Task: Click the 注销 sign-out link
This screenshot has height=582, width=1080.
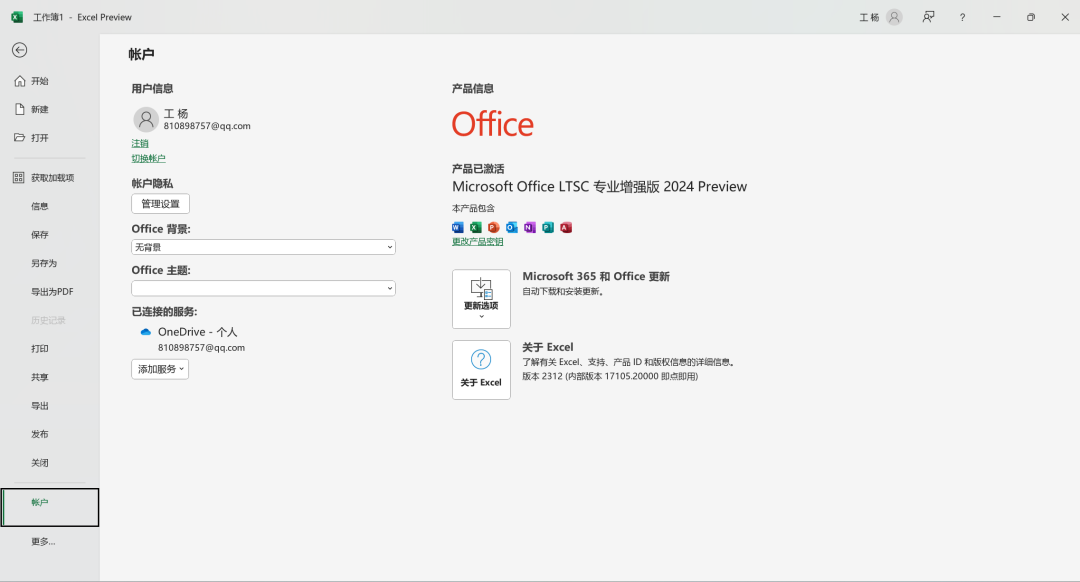Action: click(x=140, y=143)
